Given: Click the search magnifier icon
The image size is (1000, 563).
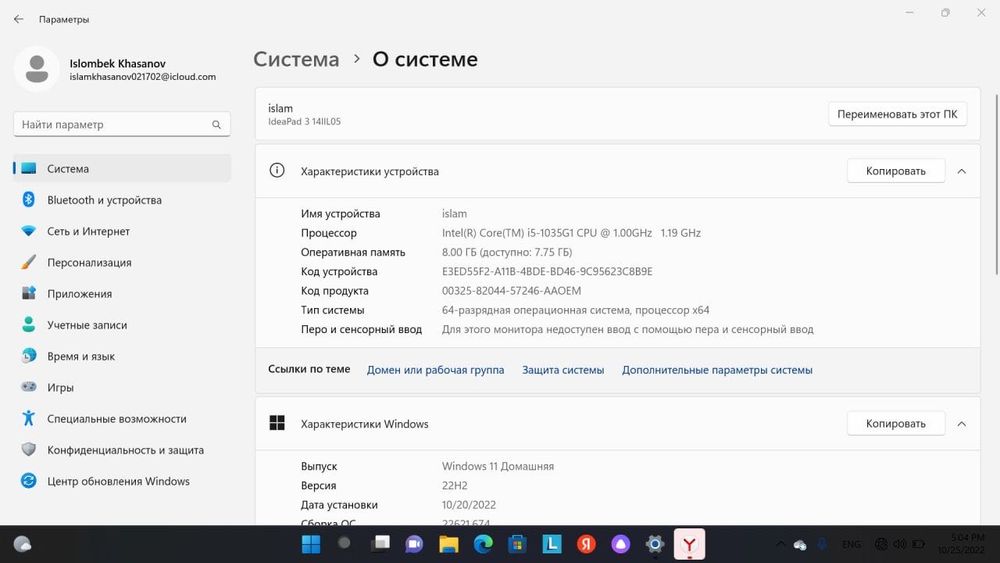Looking at the screenshot, I should (x=217, y=124).
